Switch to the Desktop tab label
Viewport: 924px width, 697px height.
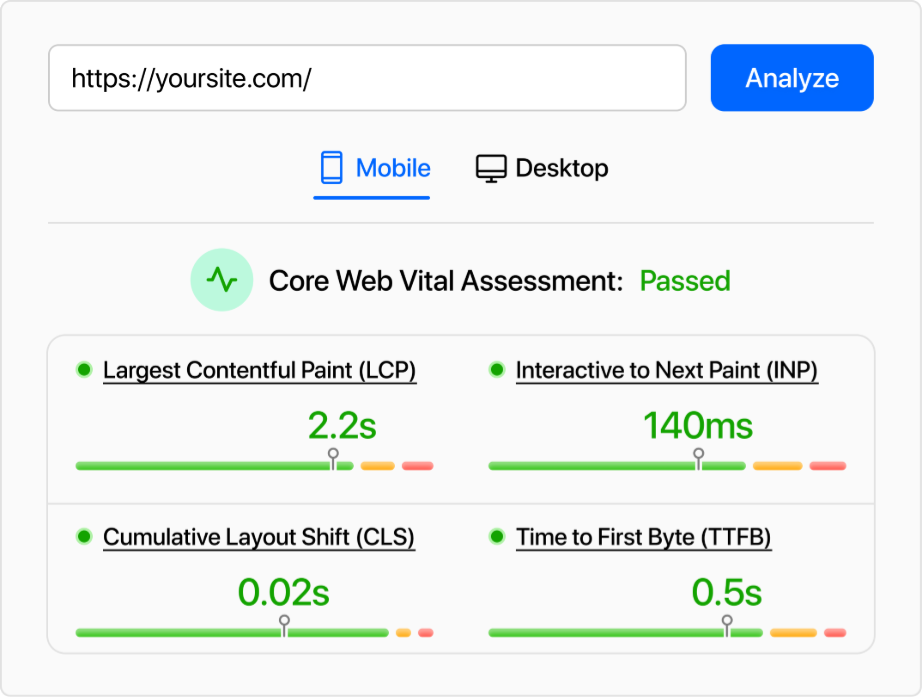[x=561, y=168]
